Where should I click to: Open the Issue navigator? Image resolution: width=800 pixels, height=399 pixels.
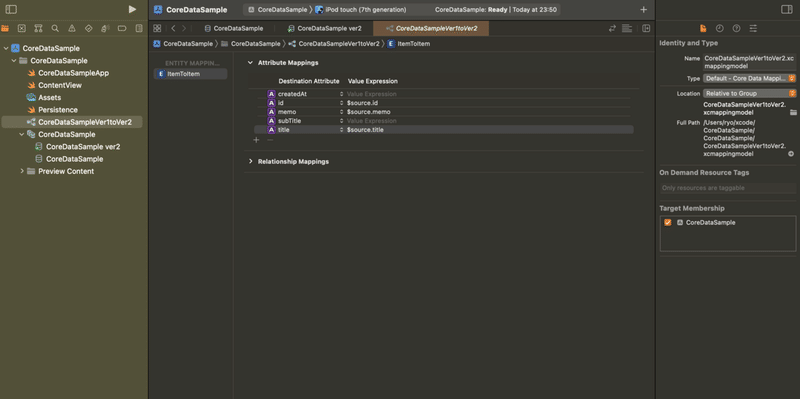(x=72, y=29)
